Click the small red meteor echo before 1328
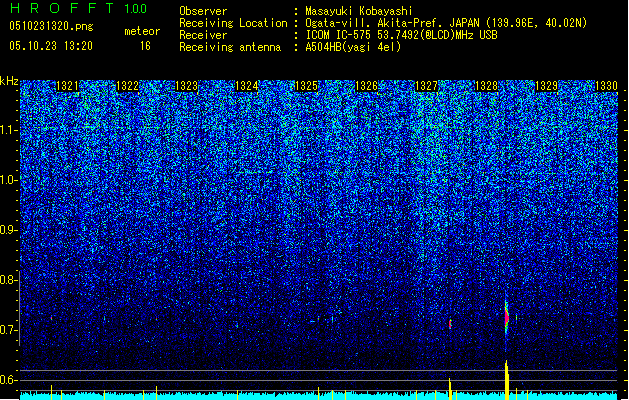Image resolution: width=629 pixels, height=400 pixels. click(x=450, y=323)
